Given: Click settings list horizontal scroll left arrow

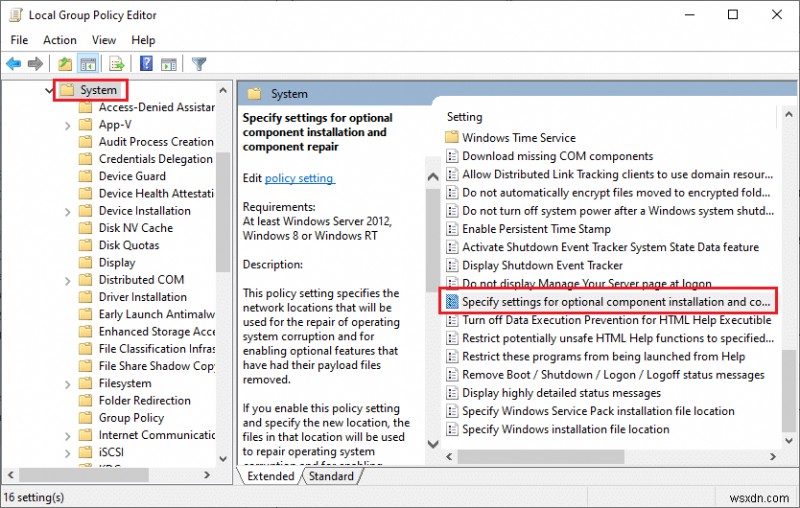Looking at the screenshot, I should pos(449,456).
